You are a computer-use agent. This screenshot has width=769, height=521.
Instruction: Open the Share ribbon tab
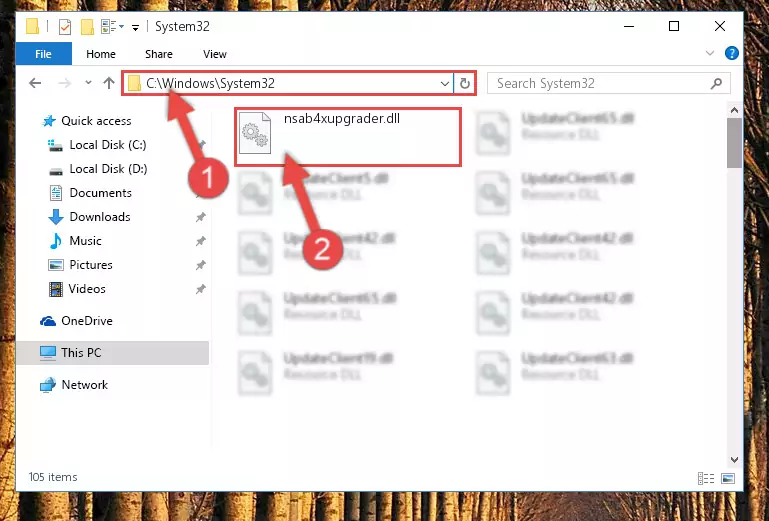[x=158, y=54]
